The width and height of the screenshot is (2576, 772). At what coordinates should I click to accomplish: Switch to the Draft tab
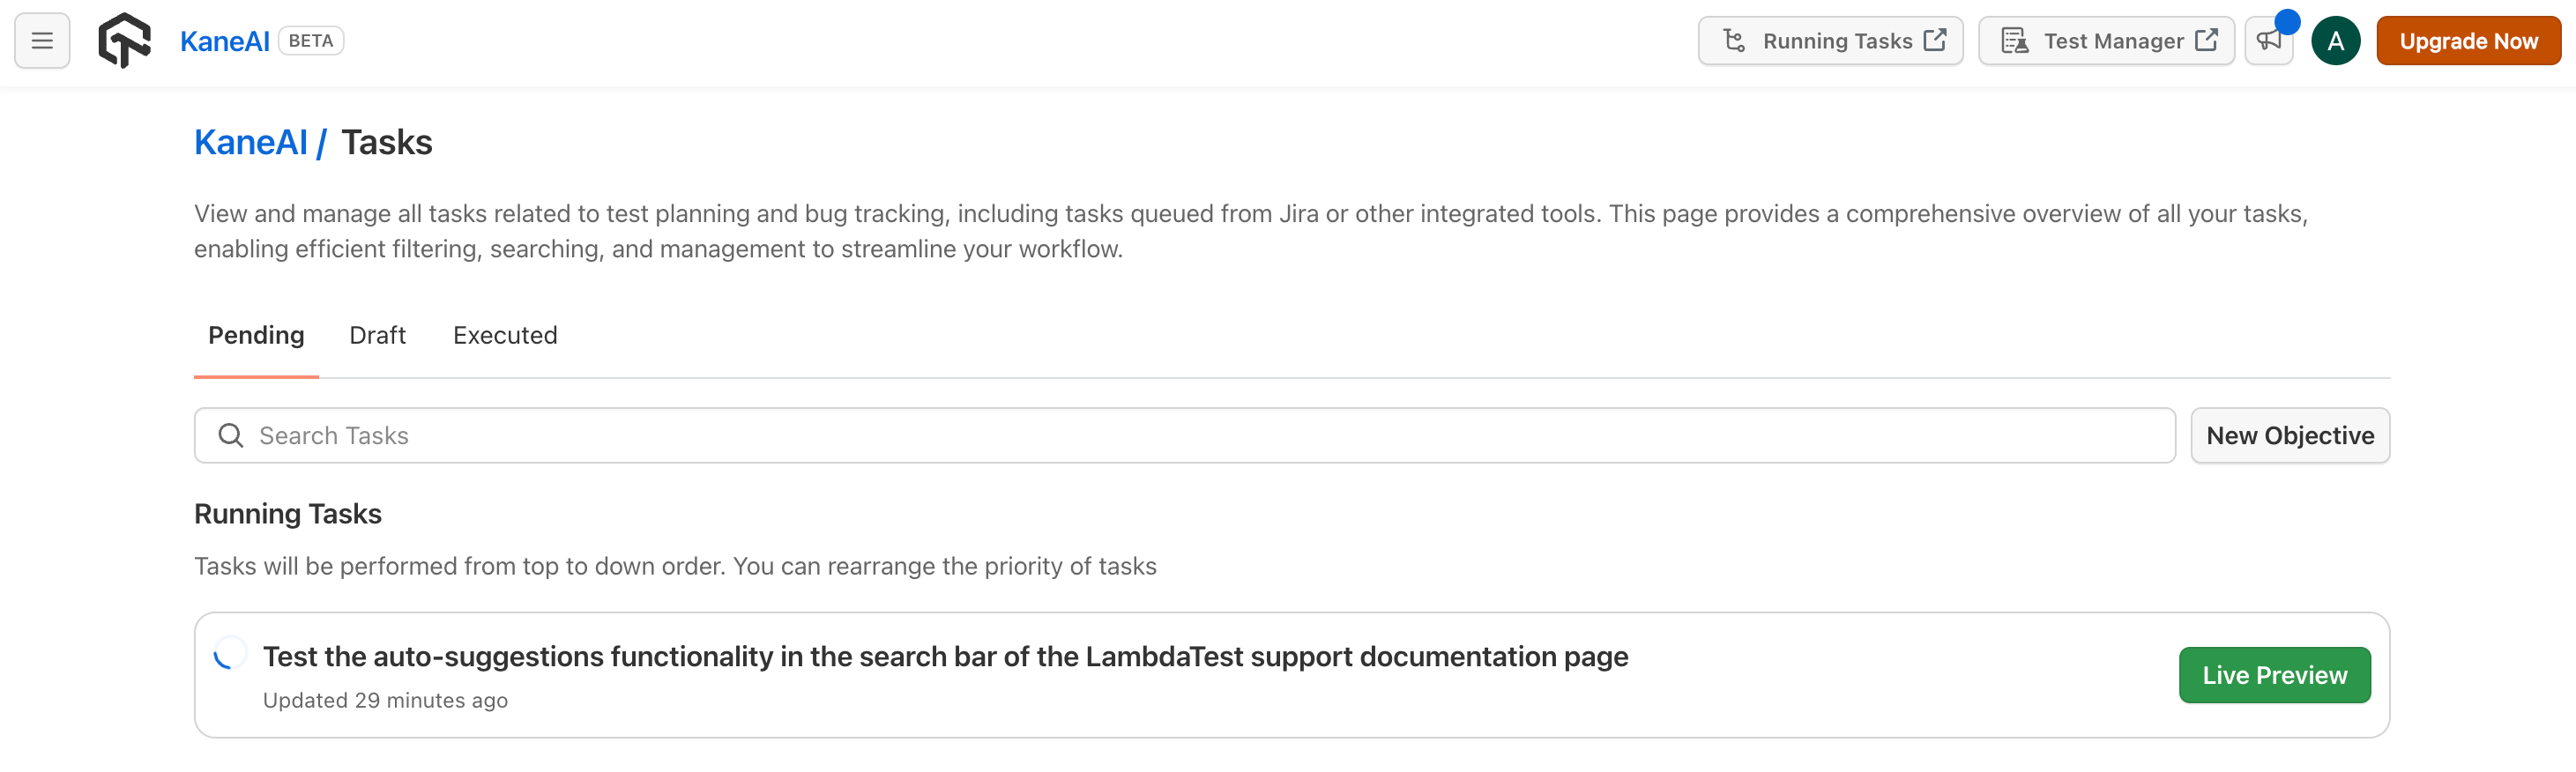click(377, 335)
